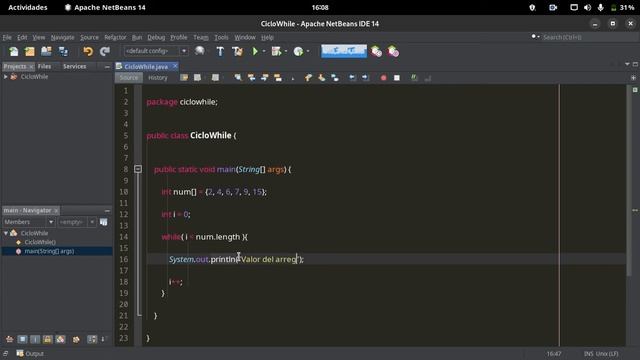The height and width of the screenshot is (360, 640).
Task: Click the Find Selection magnifier icon in the editor toolbar
Action: coord(238,78)
